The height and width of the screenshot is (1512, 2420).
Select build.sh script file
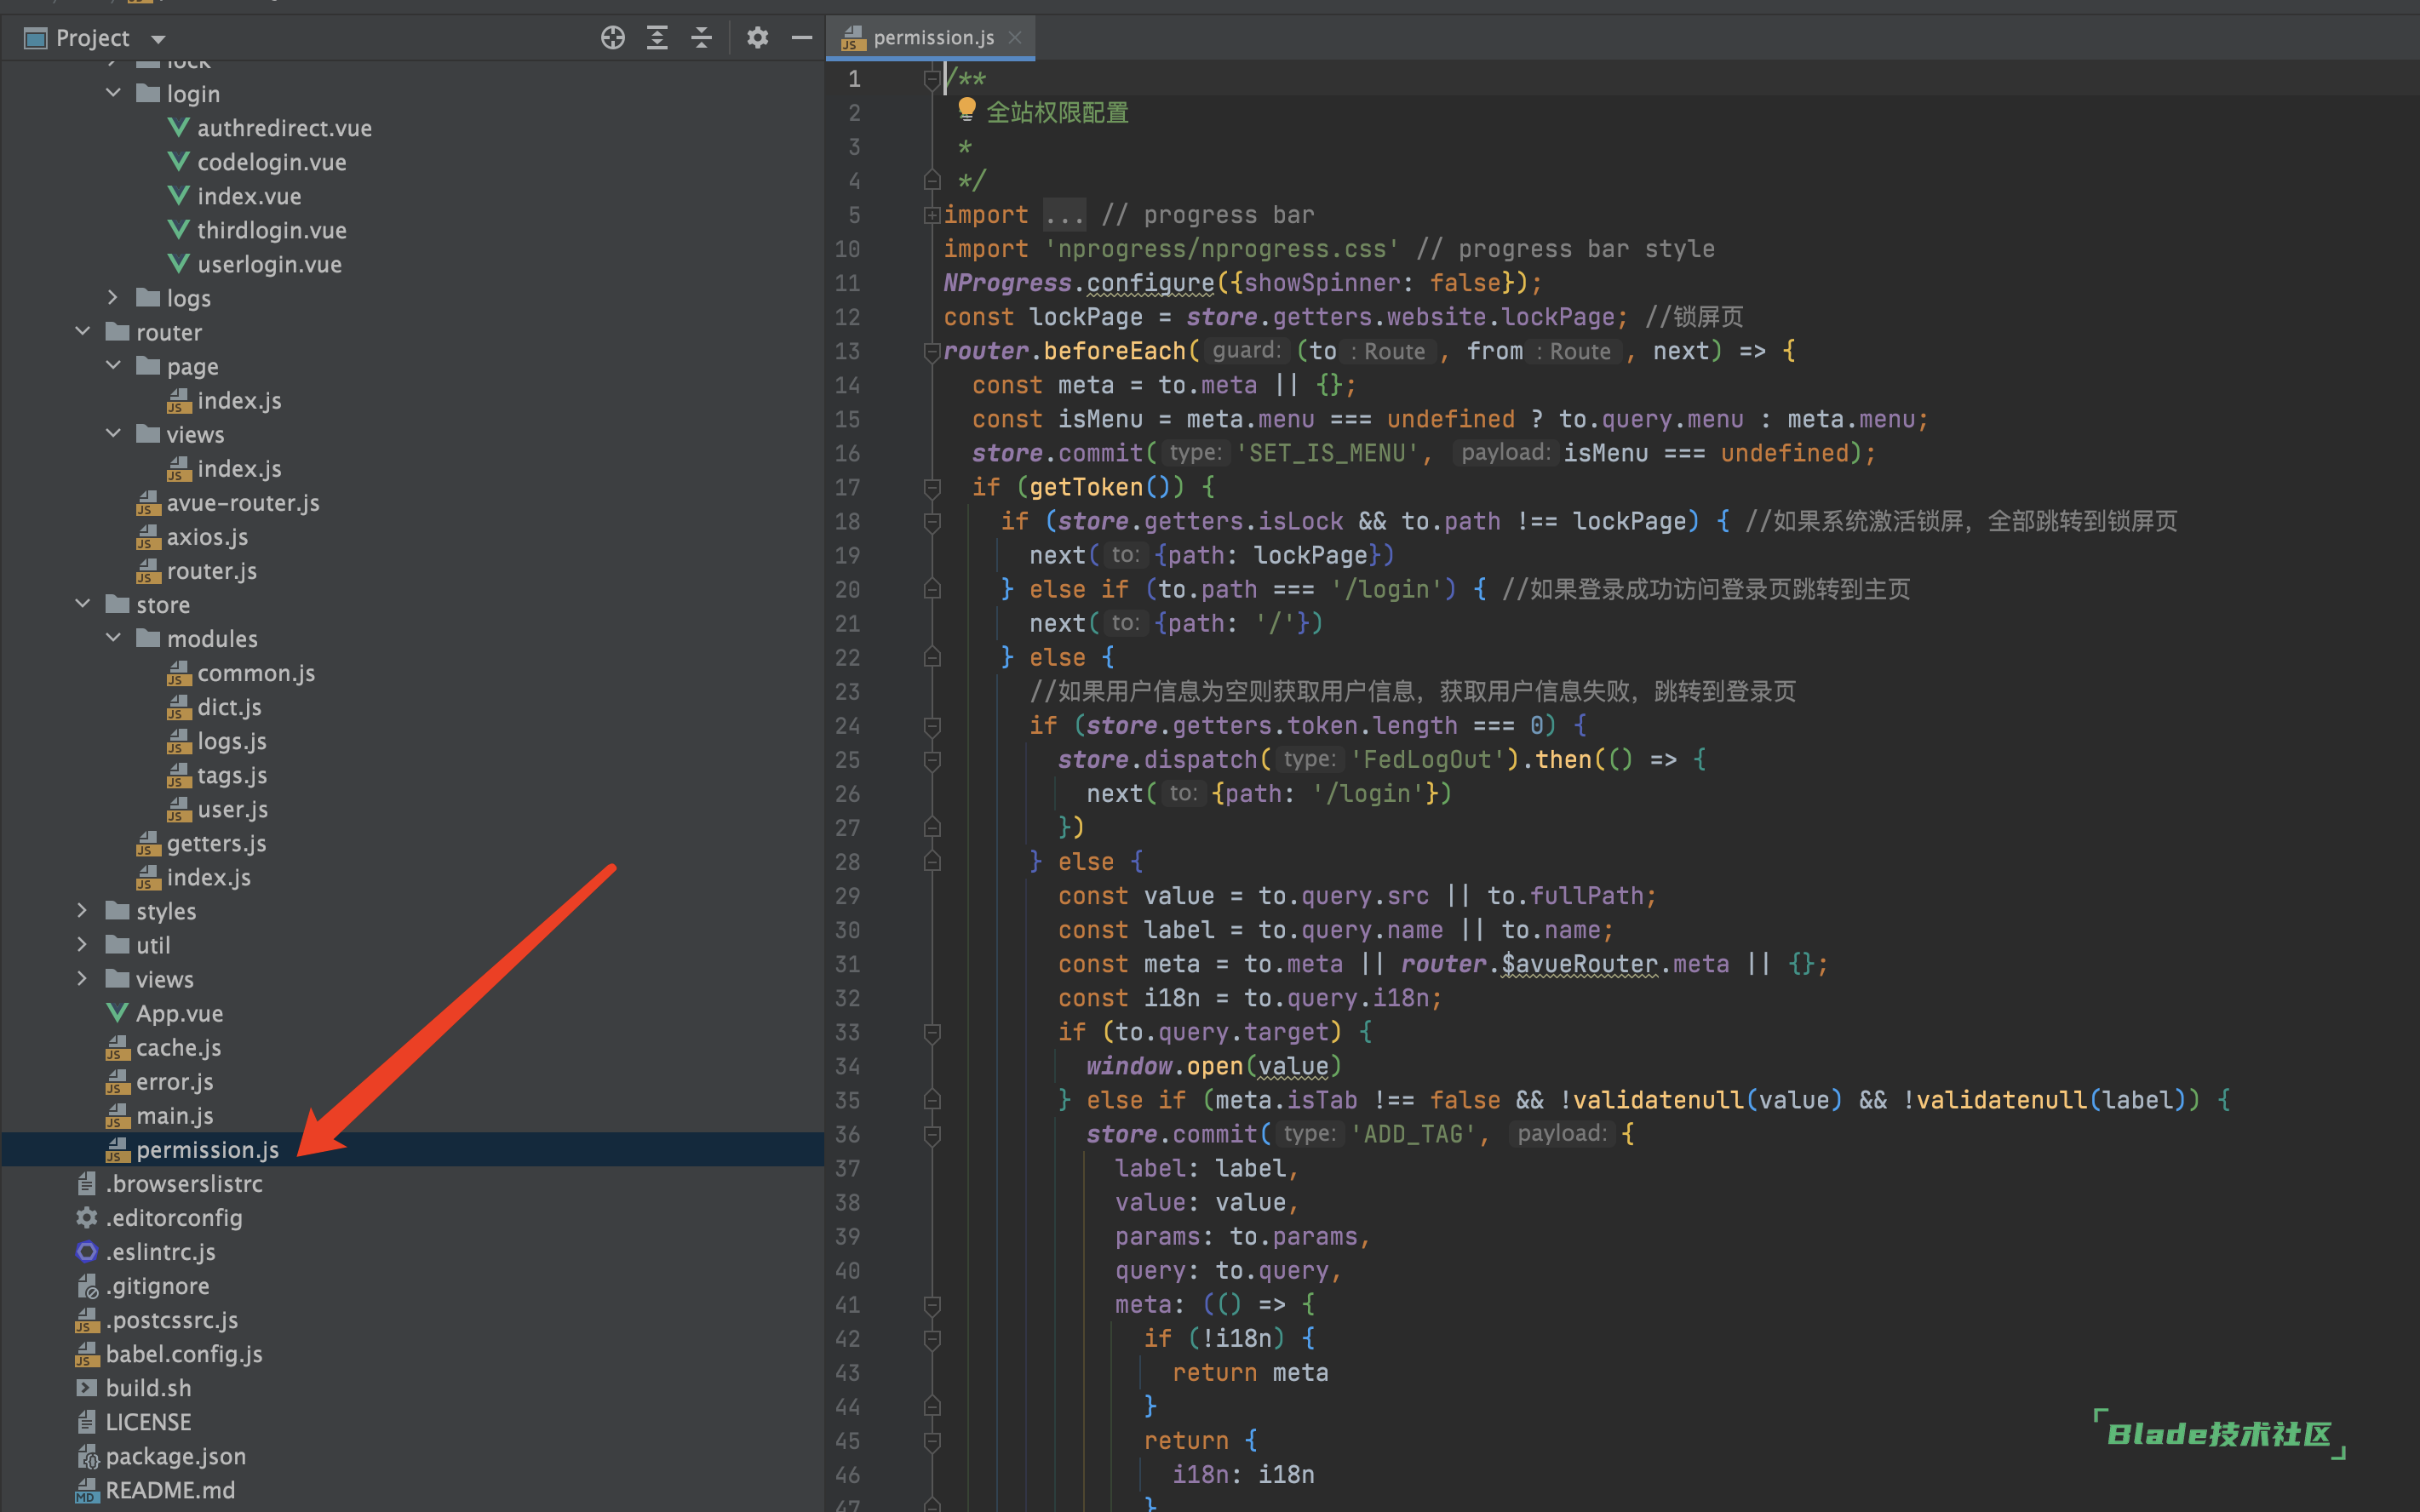[148, 1388]
